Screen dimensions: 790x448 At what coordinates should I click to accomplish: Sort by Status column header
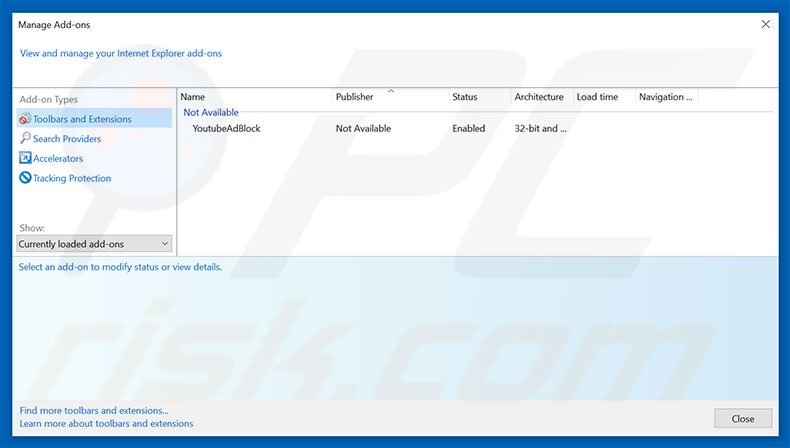478,97
